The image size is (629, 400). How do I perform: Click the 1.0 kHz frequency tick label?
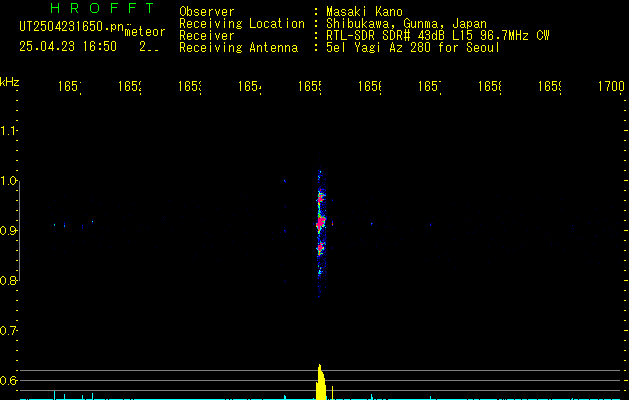(x=8, y=181)
